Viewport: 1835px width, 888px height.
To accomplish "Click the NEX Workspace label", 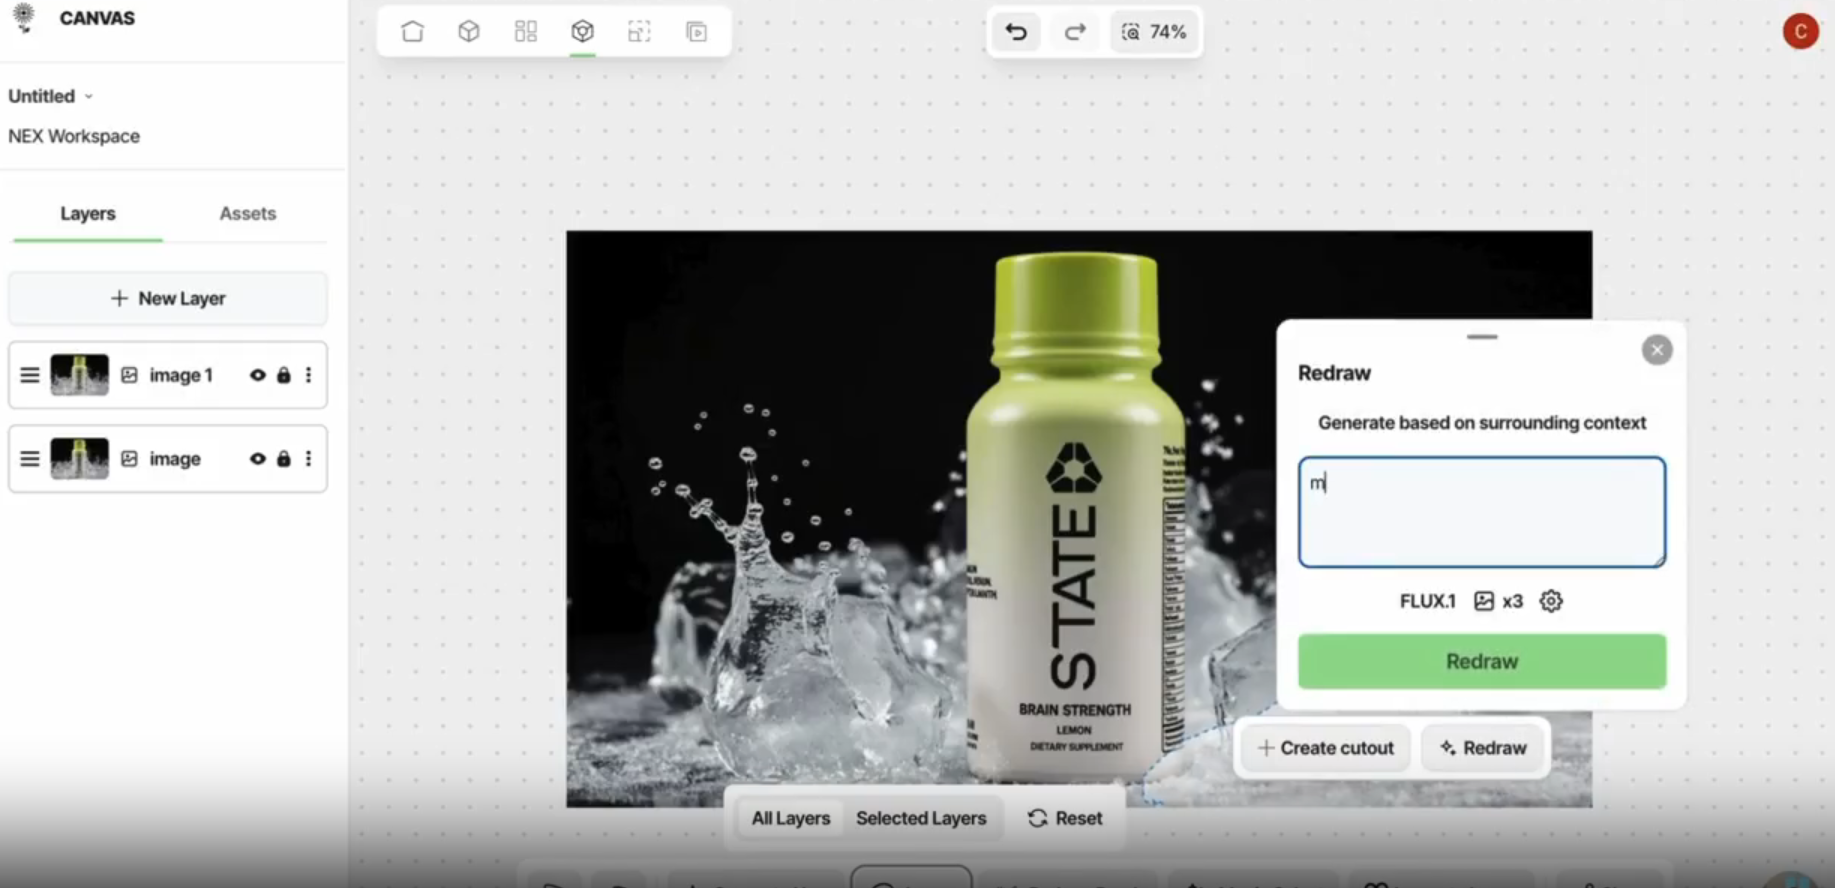I will click(74, 136).
